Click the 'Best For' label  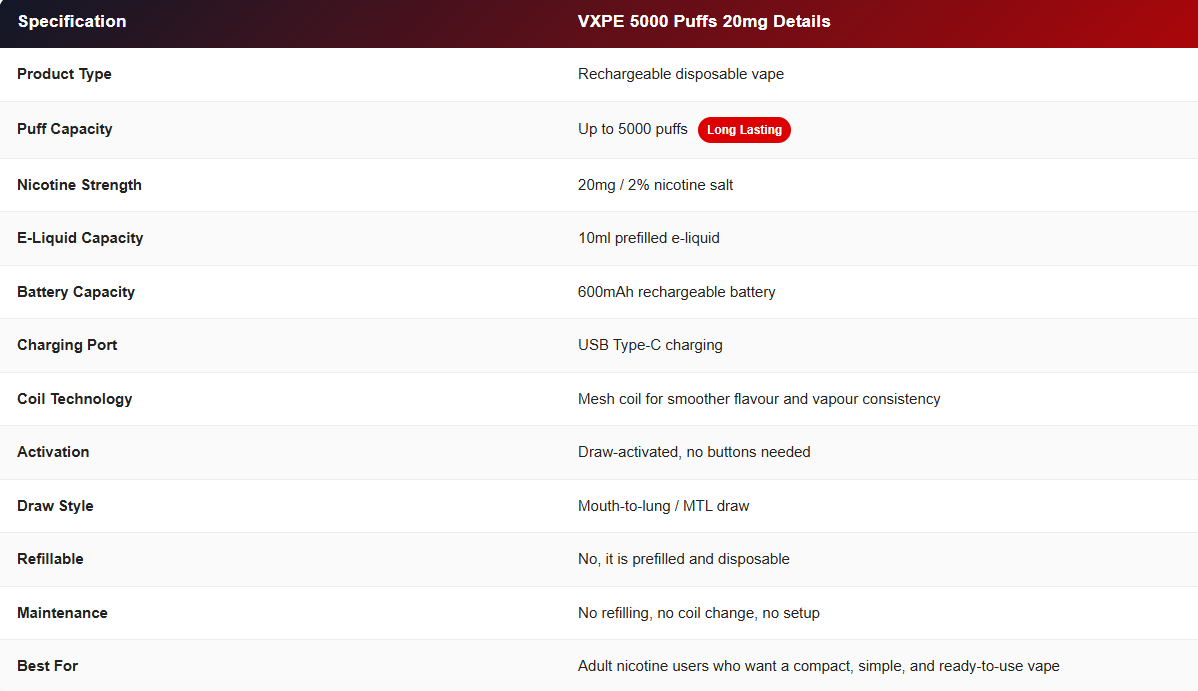tap(47, 666)
